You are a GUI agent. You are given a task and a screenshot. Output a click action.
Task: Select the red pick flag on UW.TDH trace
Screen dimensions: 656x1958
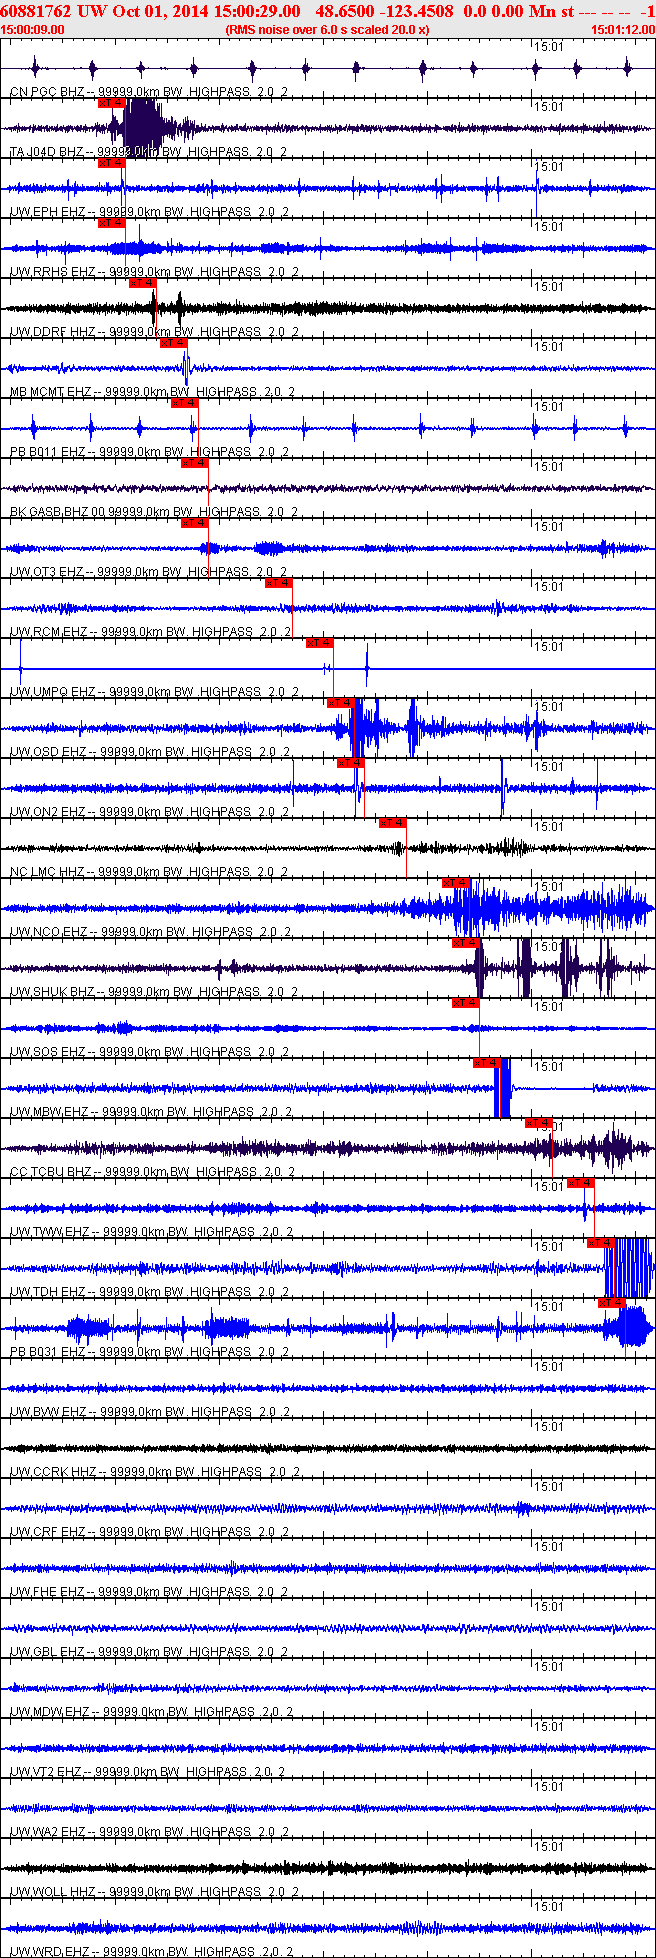tap(600, 1242)
